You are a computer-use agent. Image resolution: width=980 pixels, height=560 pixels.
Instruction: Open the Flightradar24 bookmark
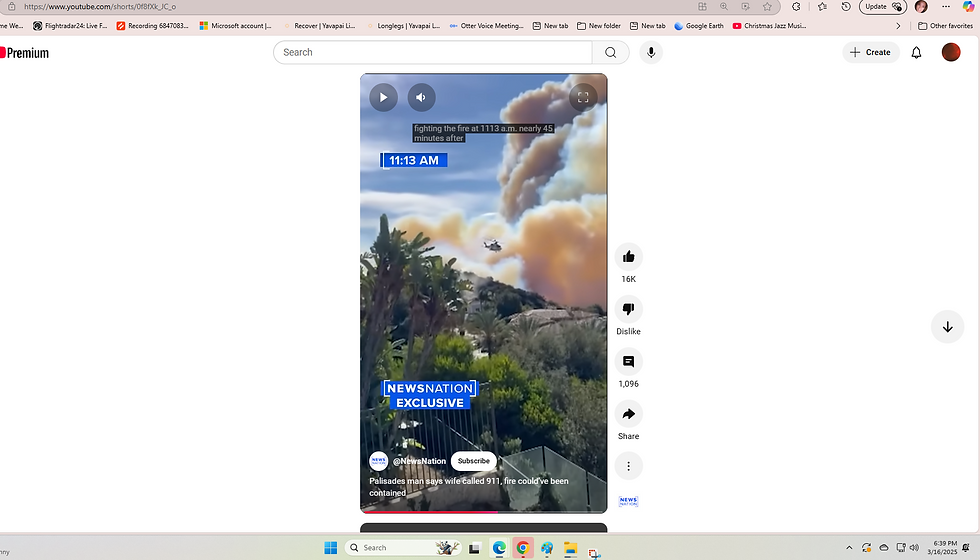(x=70, y=26)
